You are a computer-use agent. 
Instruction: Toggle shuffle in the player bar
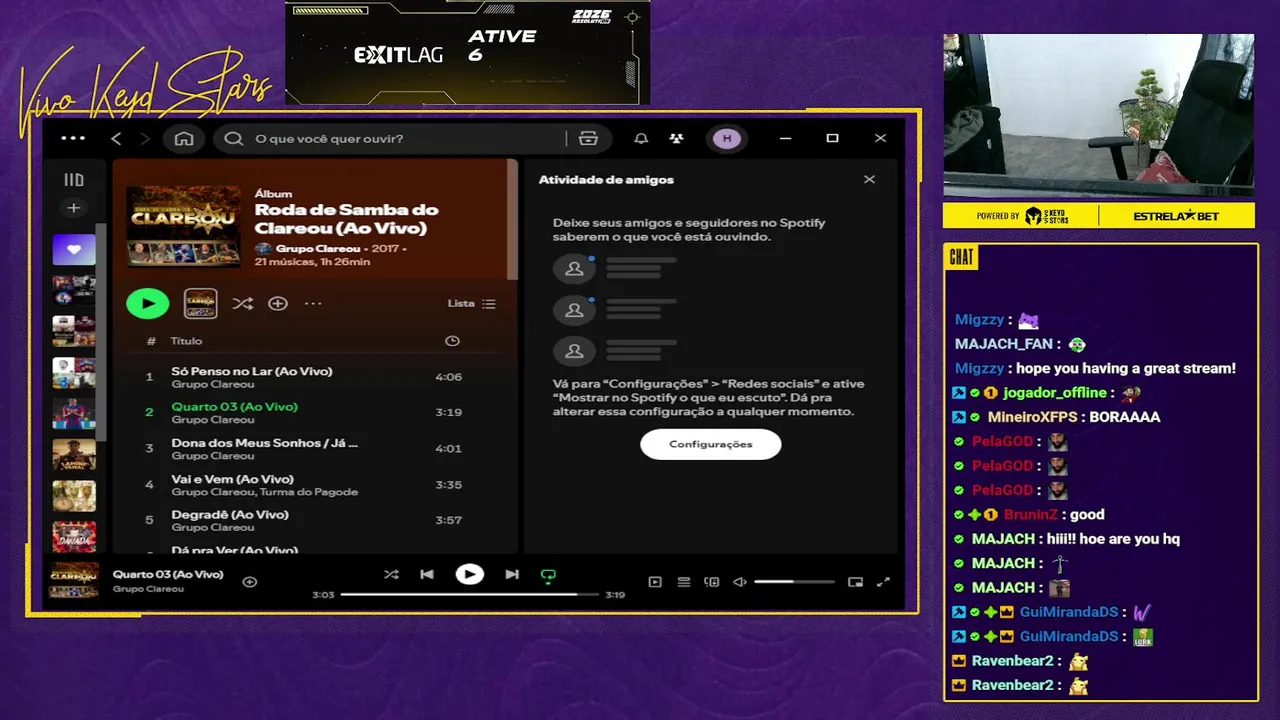tap(391, 575)
